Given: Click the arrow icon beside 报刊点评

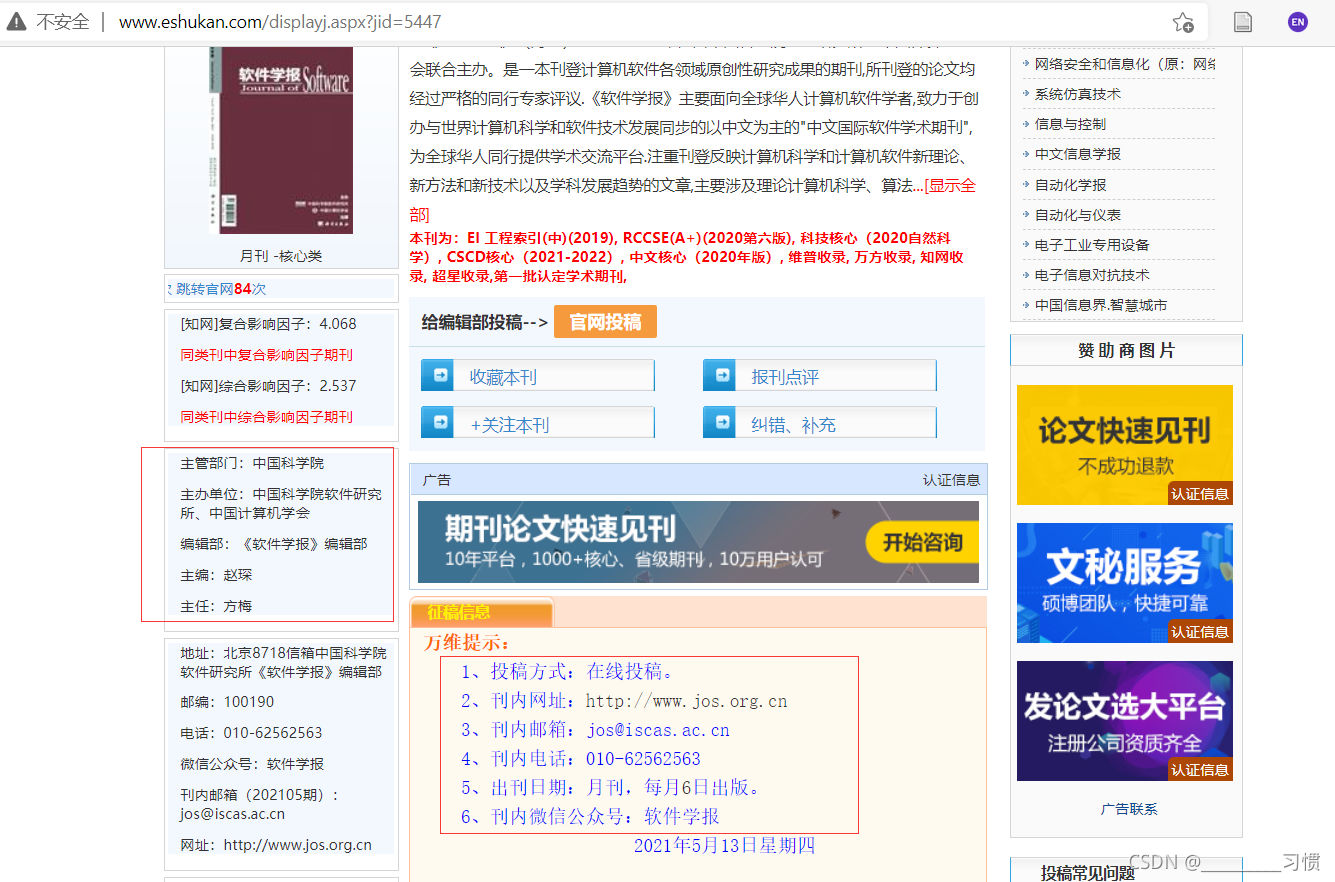Looking at the screenshot, I should [x=719, y=376].
